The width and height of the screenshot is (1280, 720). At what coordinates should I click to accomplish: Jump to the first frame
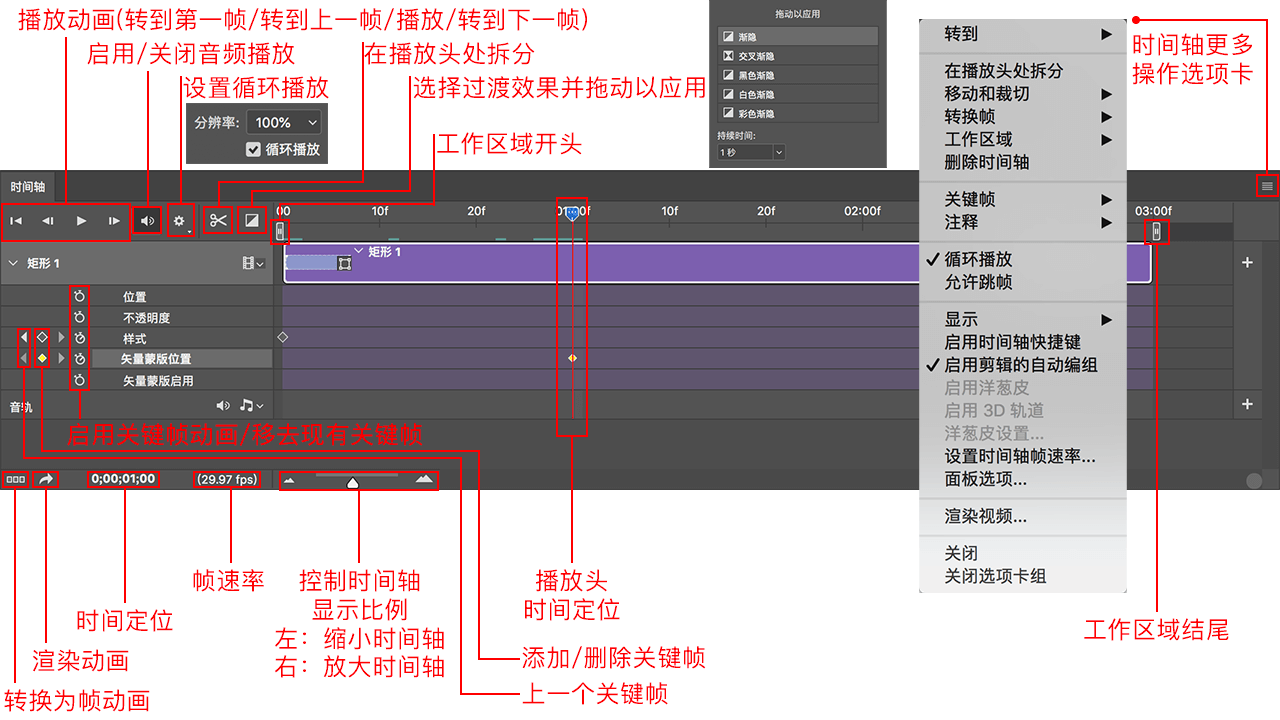(x=16, y=221)
